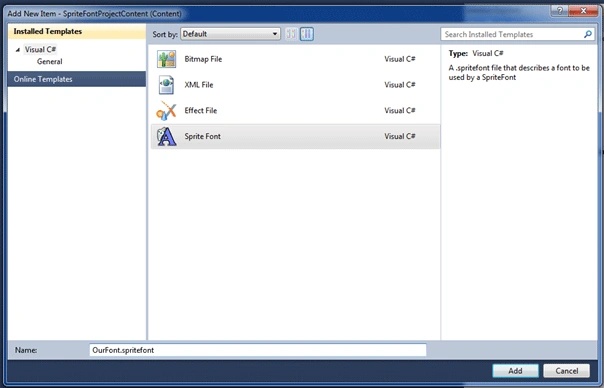Select the XML File template name
Viewport: 604px width, 388px height.
198,85
